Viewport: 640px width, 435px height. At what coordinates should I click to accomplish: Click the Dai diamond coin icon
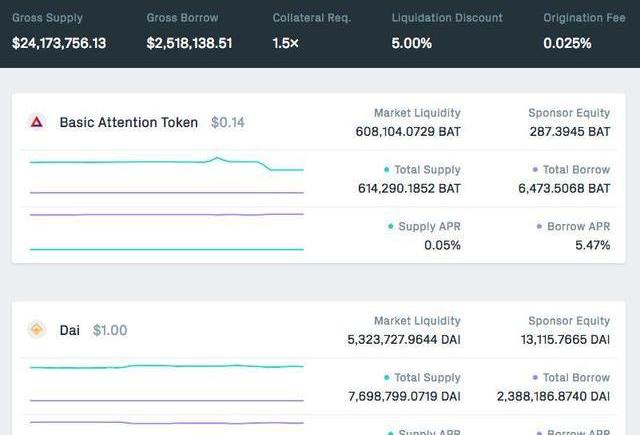[37, 329]
